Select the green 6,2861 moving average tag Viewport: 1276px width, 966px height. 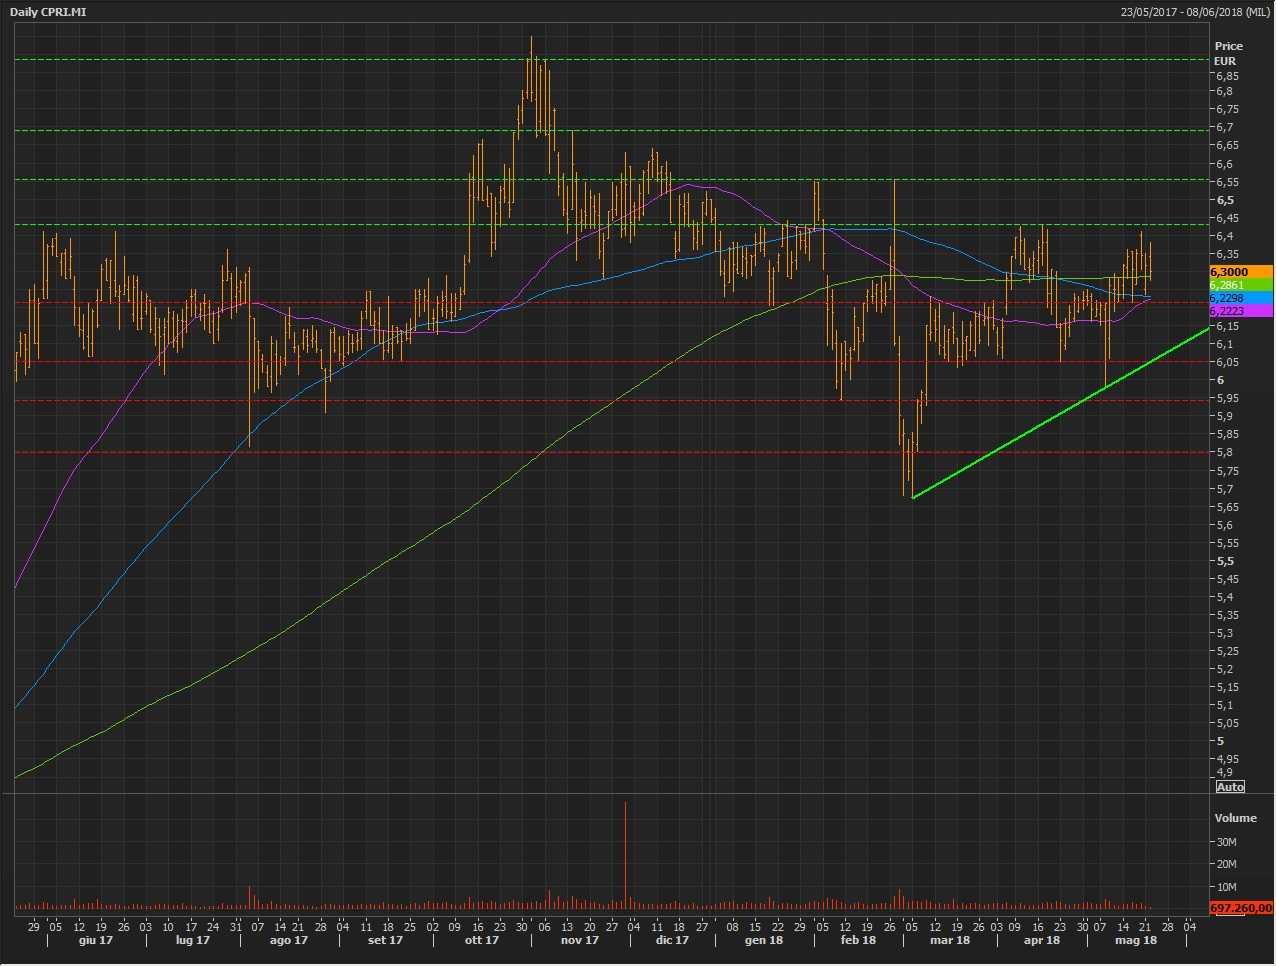click(x=1240, y=285)
